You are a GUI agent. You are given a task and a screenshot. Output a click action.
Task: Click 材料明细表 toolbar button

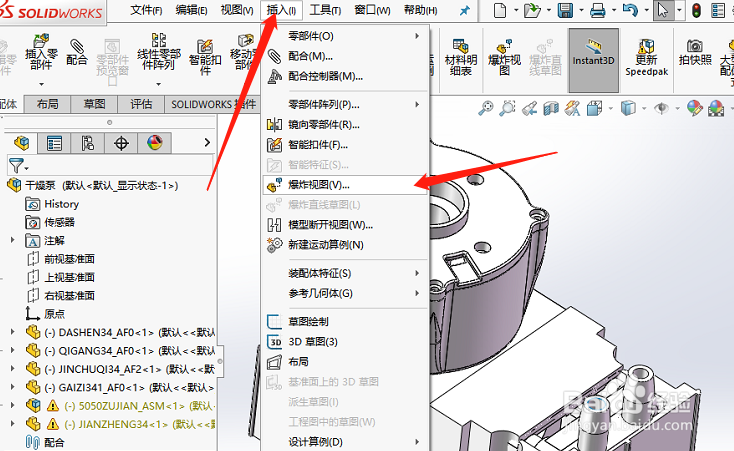[461, 57]
